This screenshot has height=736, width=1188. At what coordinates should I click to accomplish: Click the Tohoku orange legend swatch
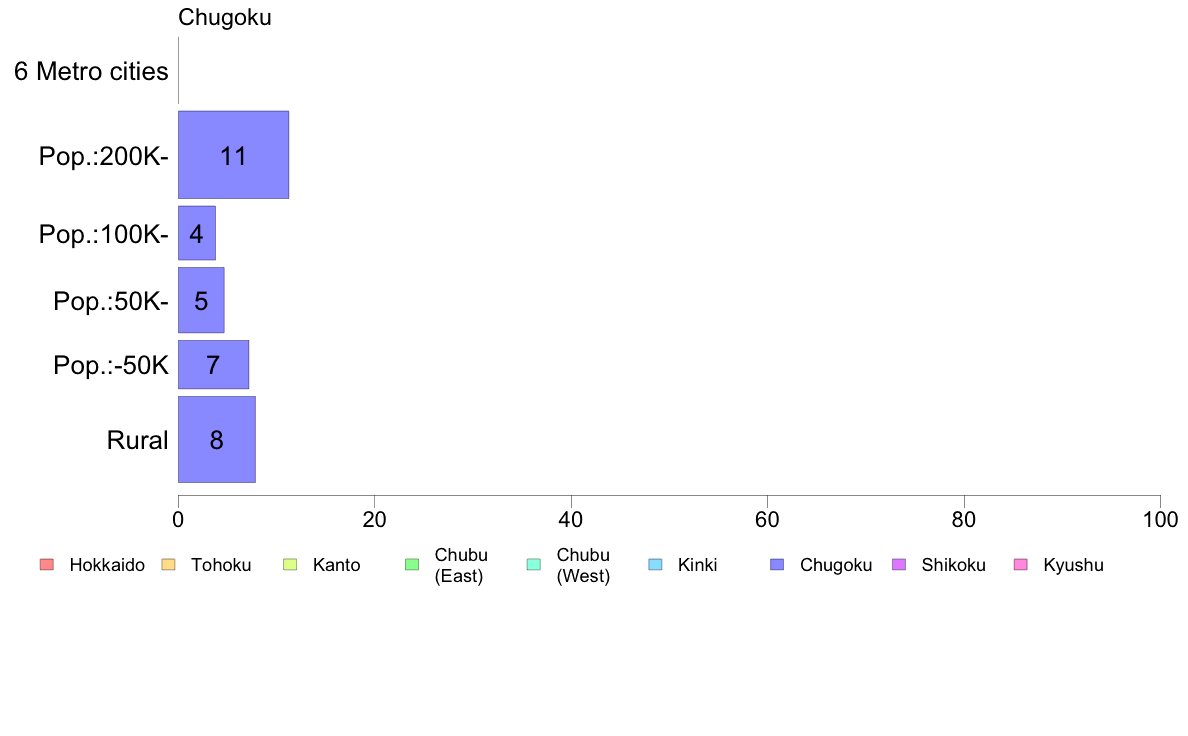(168, 565)
